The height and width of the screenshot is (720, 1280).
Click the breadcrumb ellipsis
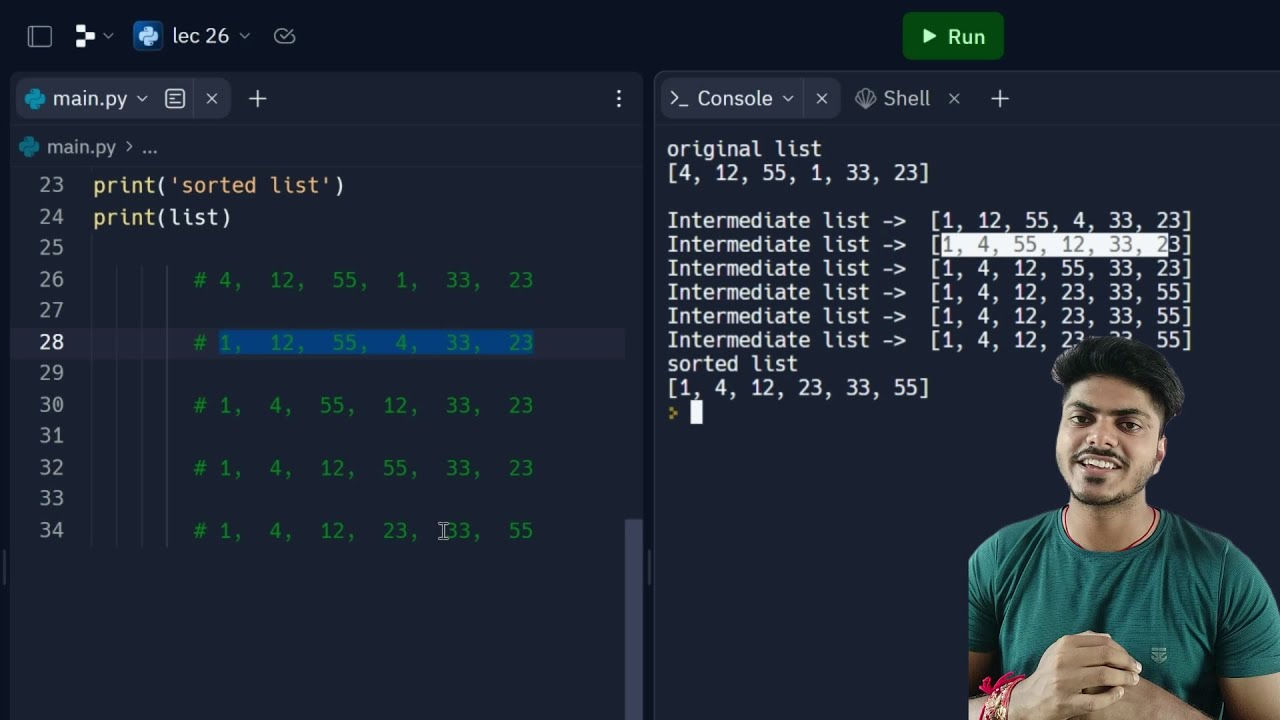click(x=149, y=148)
